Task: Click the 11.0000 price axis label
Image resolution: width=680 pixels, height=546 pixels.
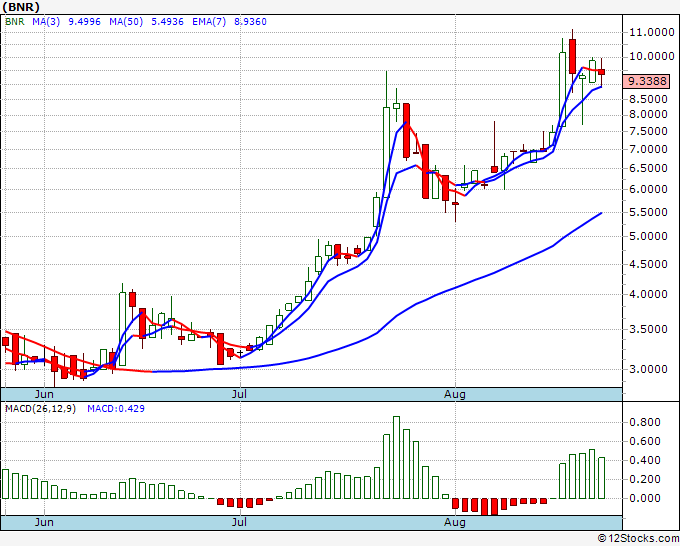Action: pos(651,33)
